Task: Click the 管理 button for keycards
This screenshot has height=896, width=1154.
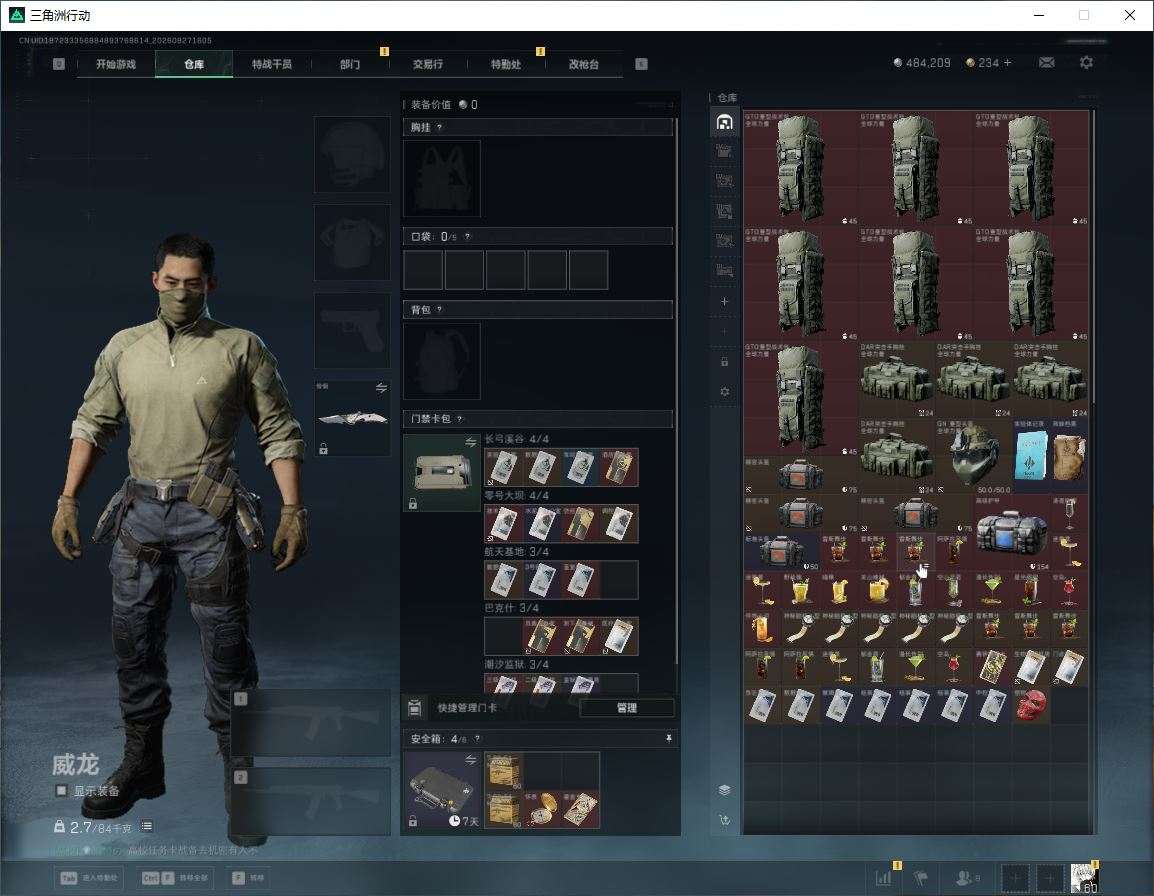Action: (x=626, y=708)
